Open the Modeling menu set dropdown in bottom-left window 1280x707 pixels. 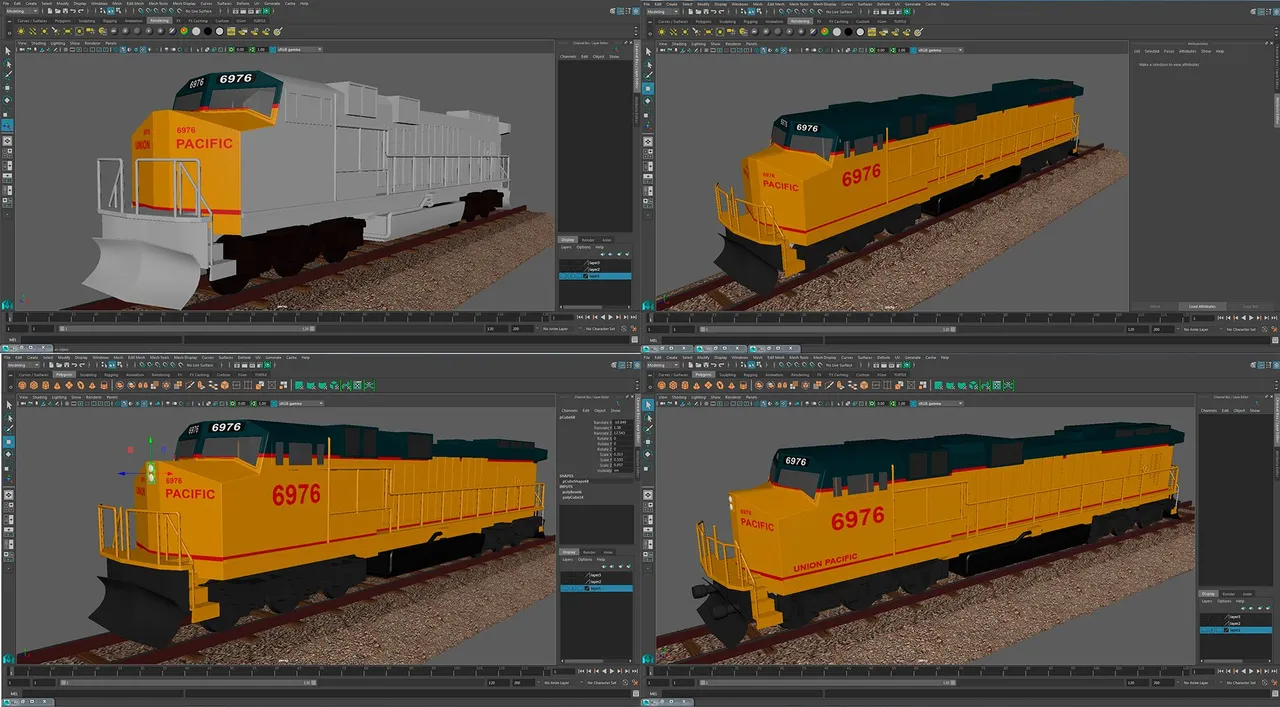point(23,365)
